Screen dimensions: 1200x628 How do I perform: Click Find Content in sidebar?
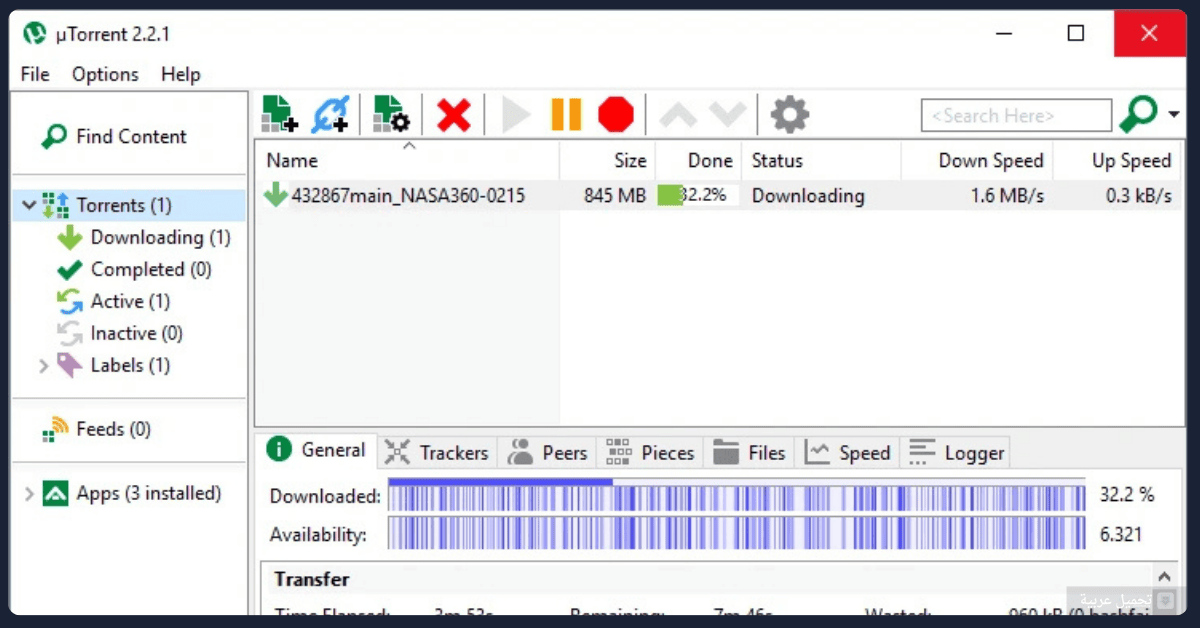pyautogui.click(x=131, y=136)
